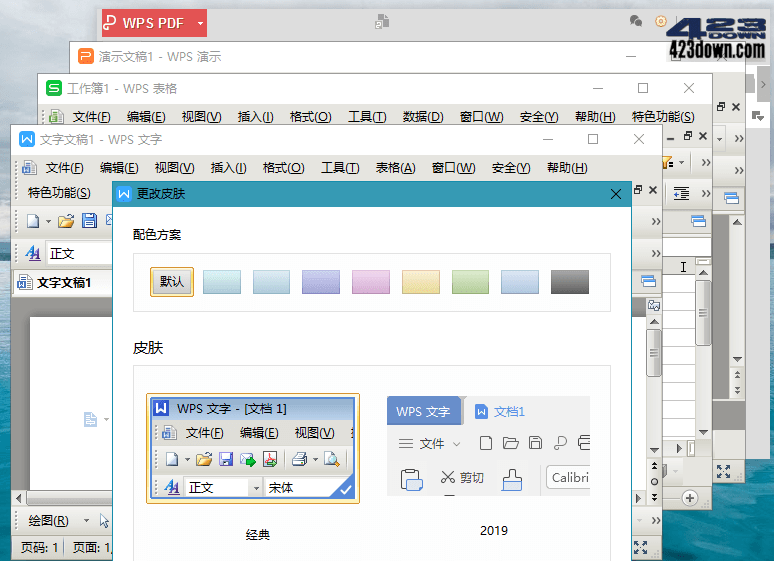Click the 页码: 1 status bar entry
Image resolution: width=774 pixels, height=561 pixels.
[39, 547]
